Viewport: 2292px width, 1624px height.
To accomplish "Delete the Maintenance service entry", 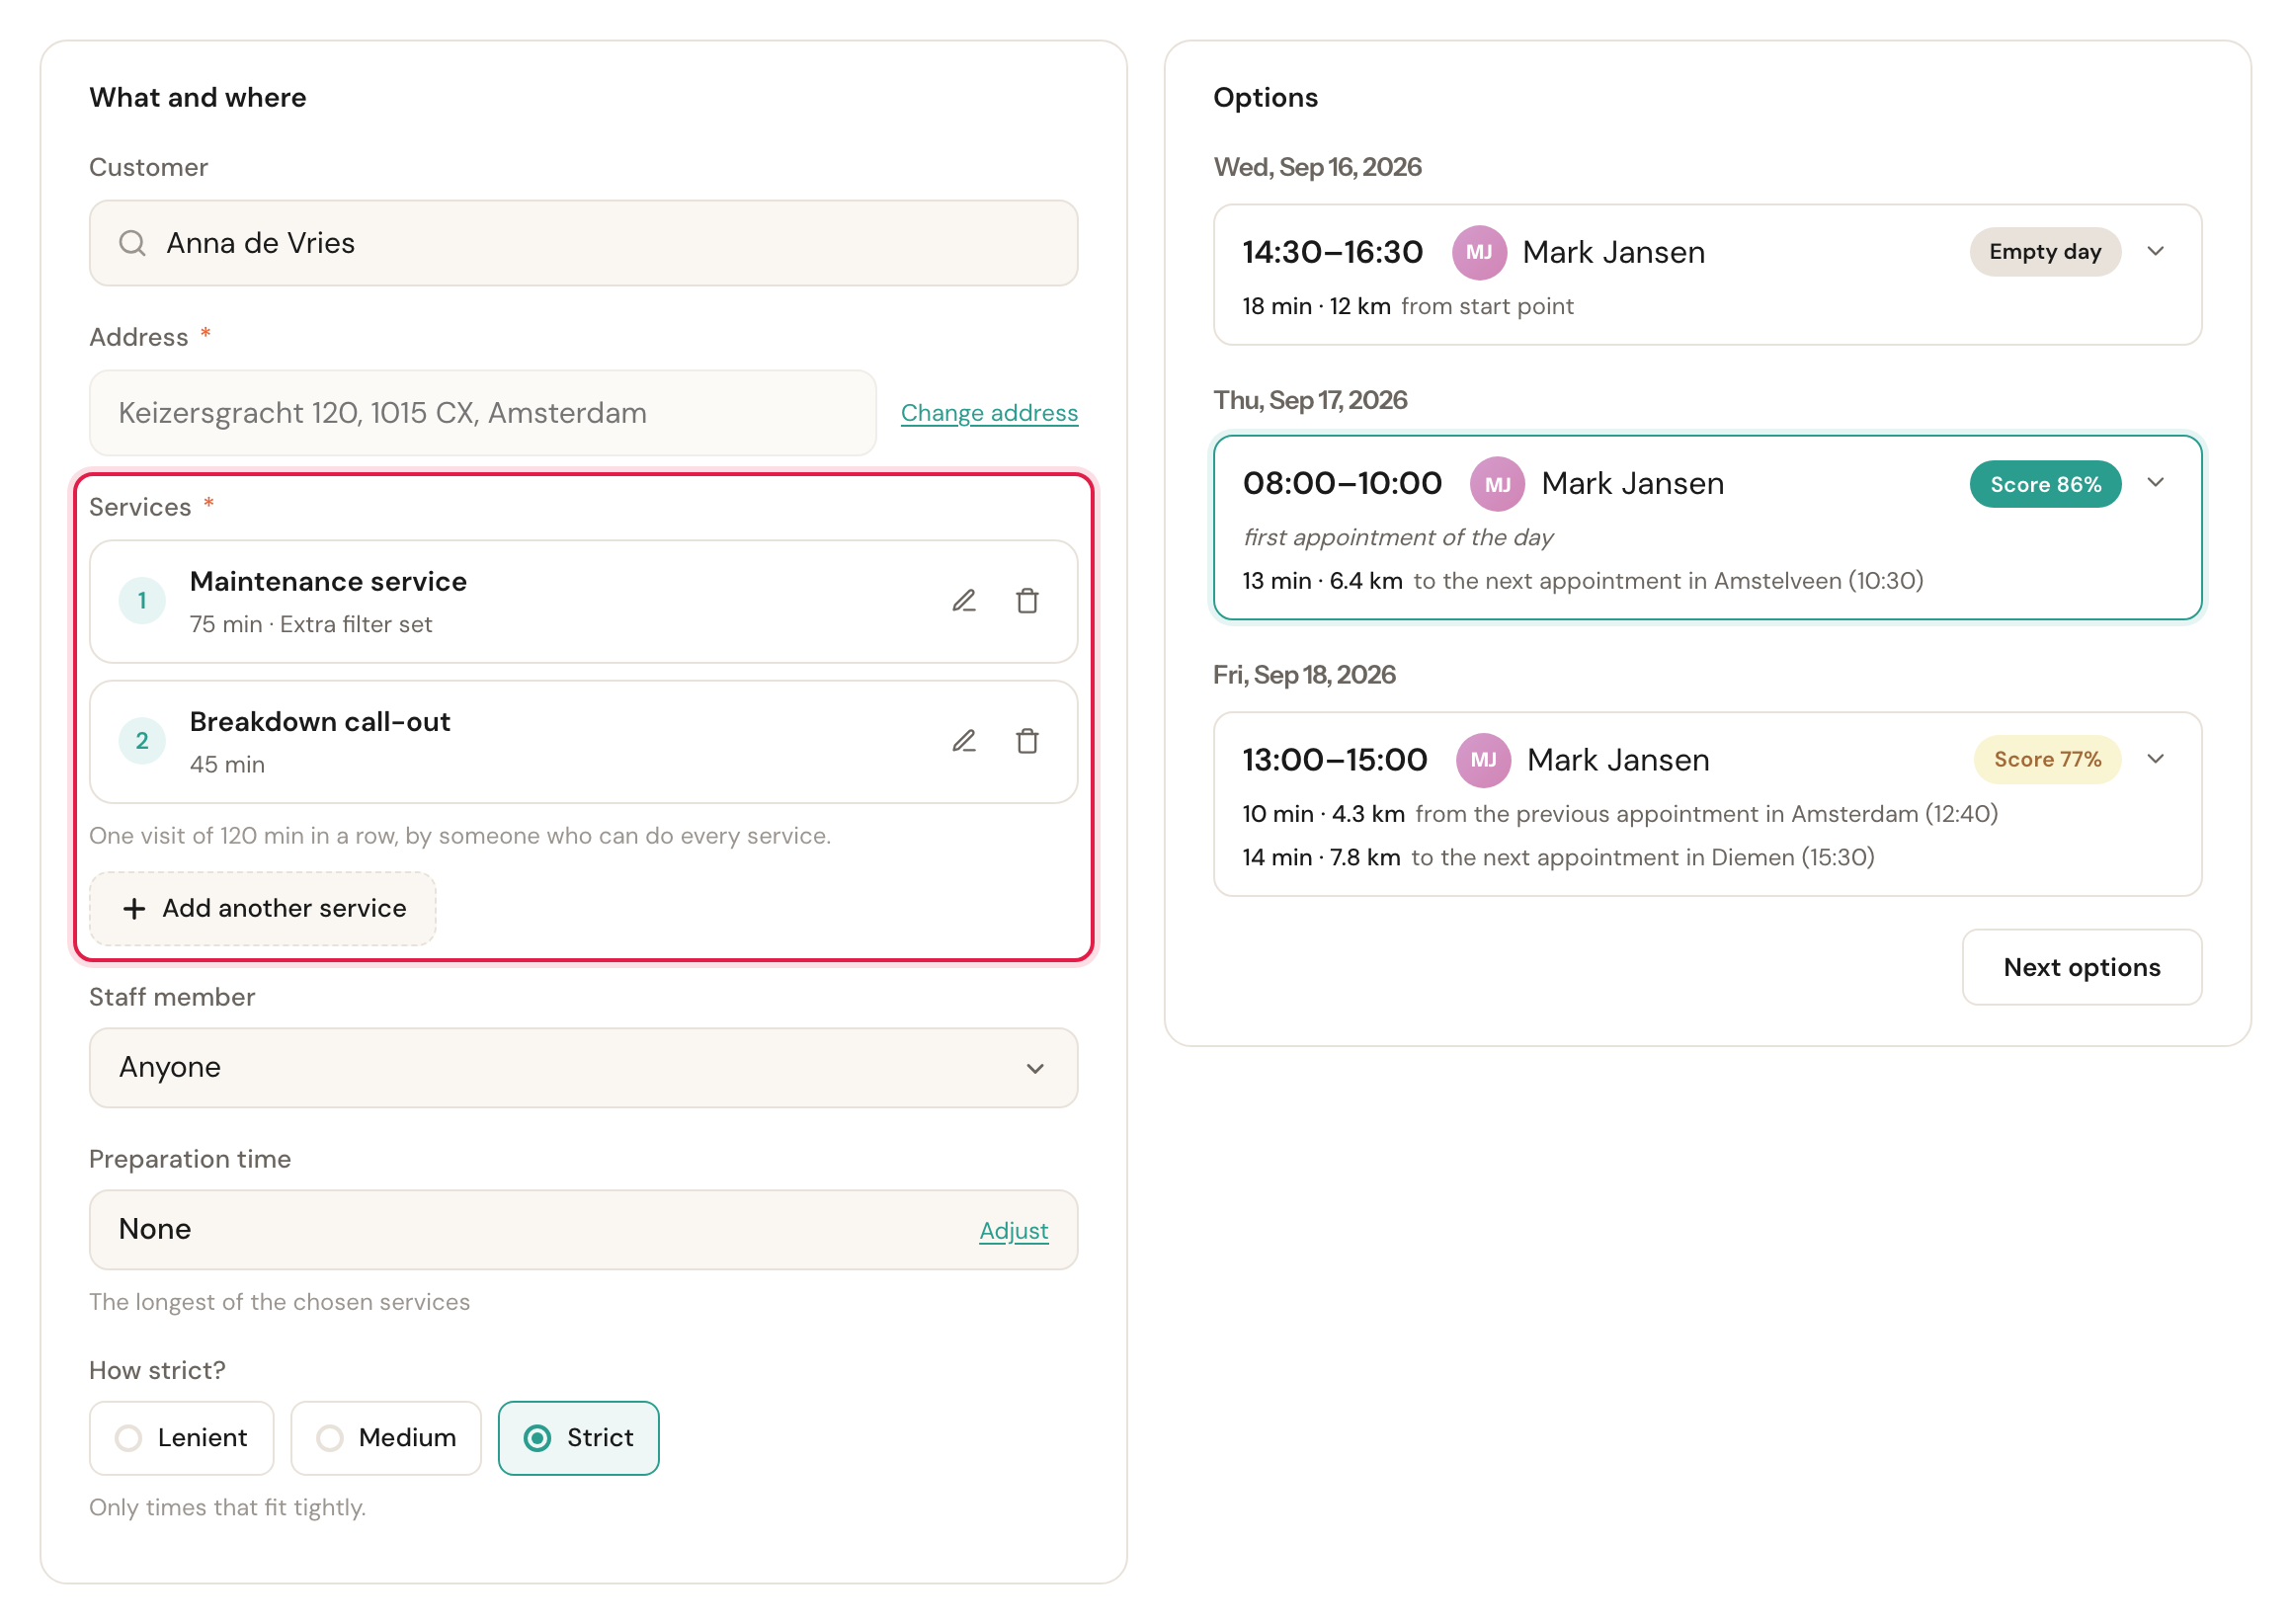I will click(x=1027, y=601).
